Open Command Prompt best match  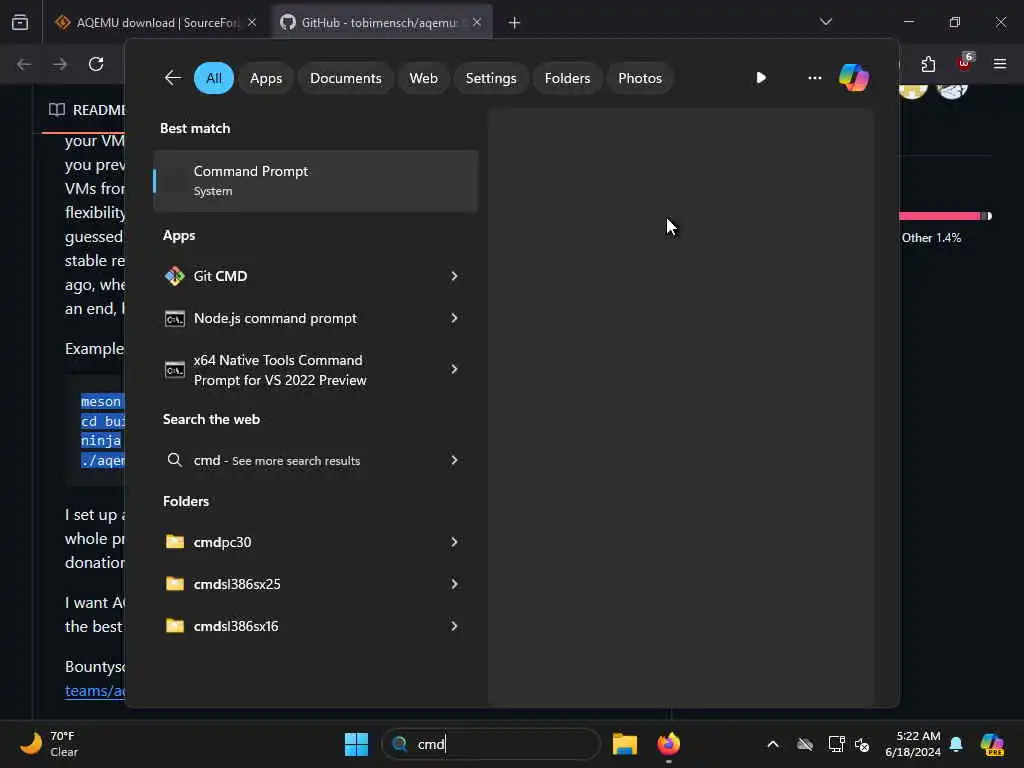tap(315, 181)
